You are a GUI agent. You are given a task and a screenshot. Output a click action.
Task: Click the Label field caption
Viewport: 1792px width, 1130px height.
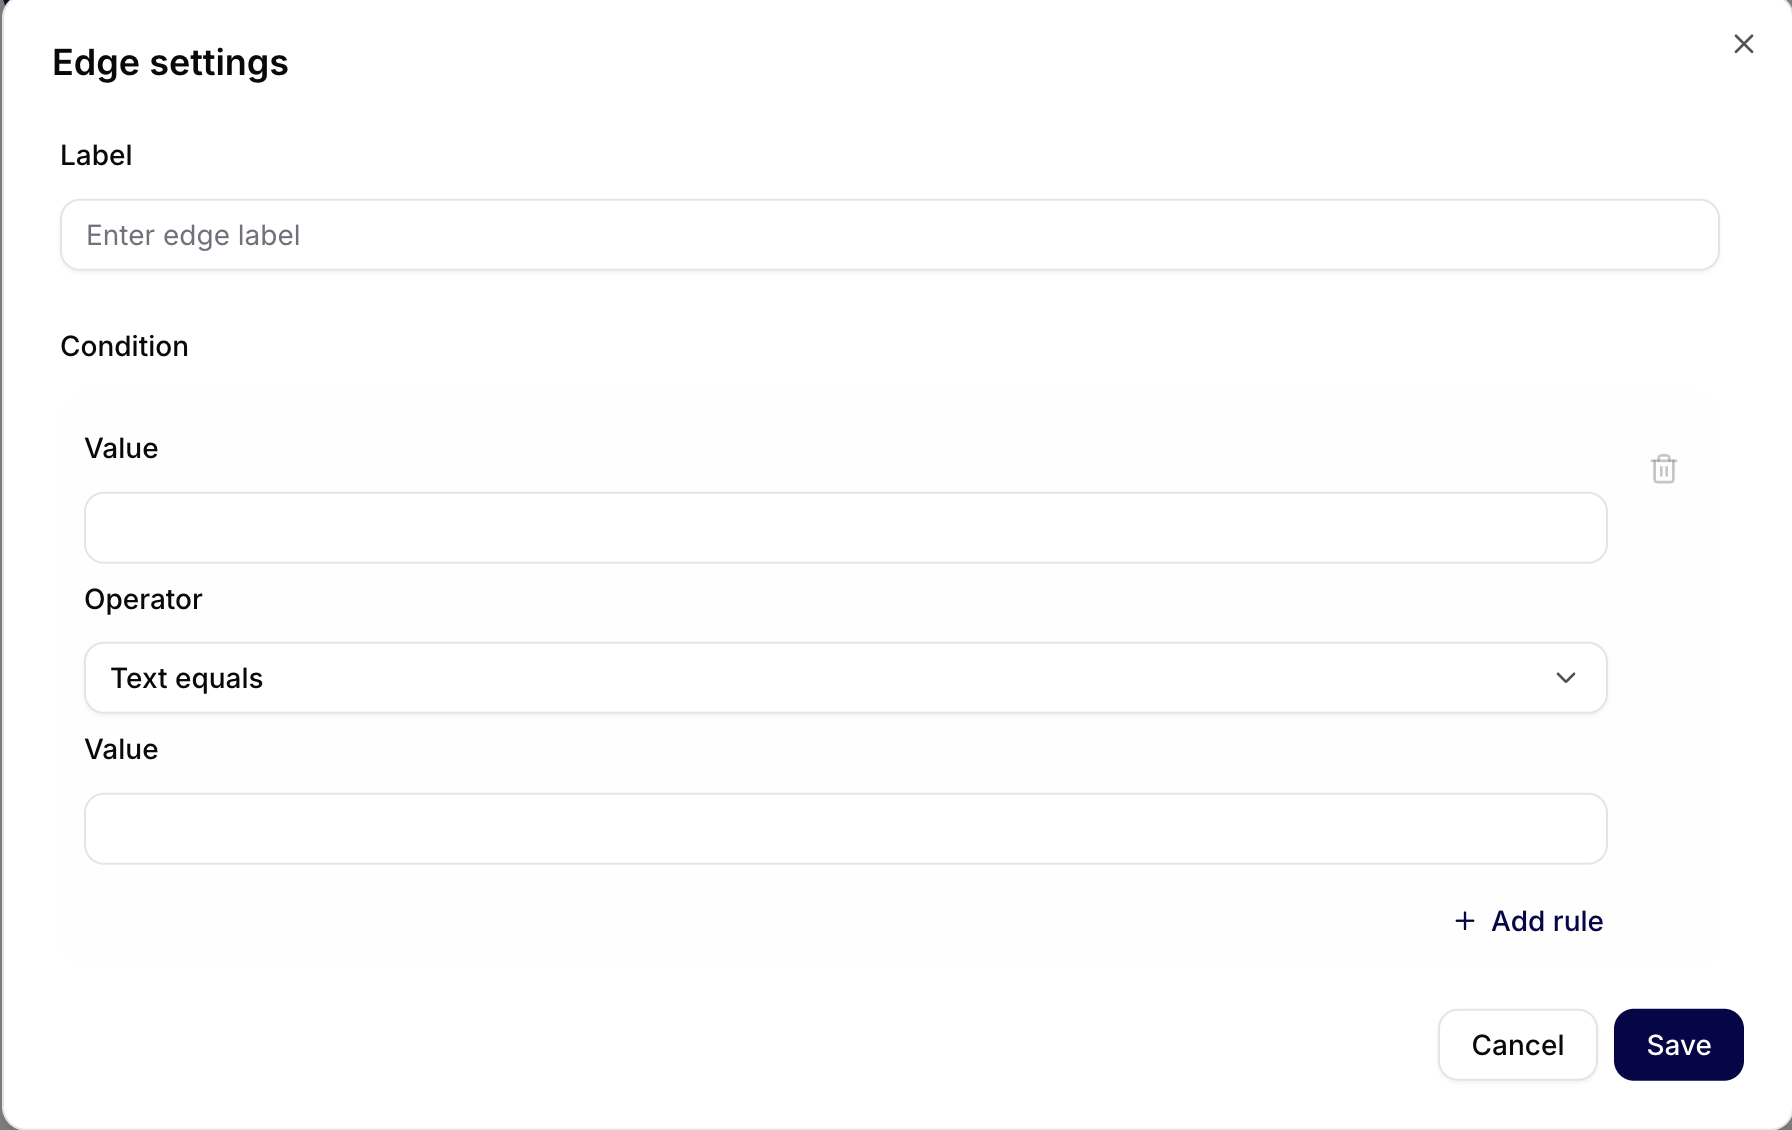click(x=96, y=156)
